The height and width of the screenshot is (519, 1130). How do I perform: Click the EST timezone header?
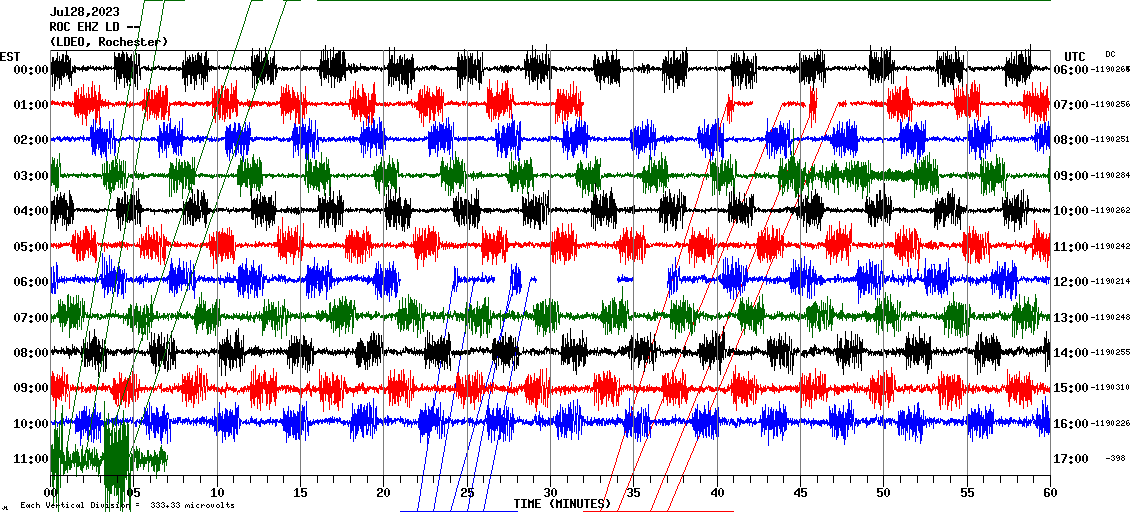coord(10,56)
